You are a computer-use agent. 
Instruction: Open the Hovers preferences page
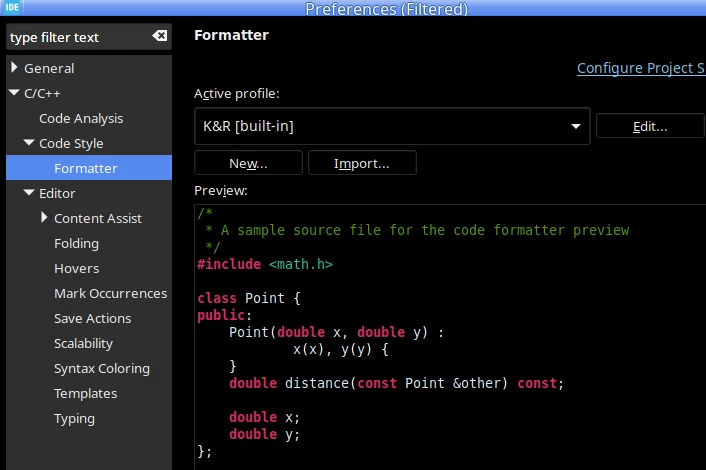click(77, 268)
